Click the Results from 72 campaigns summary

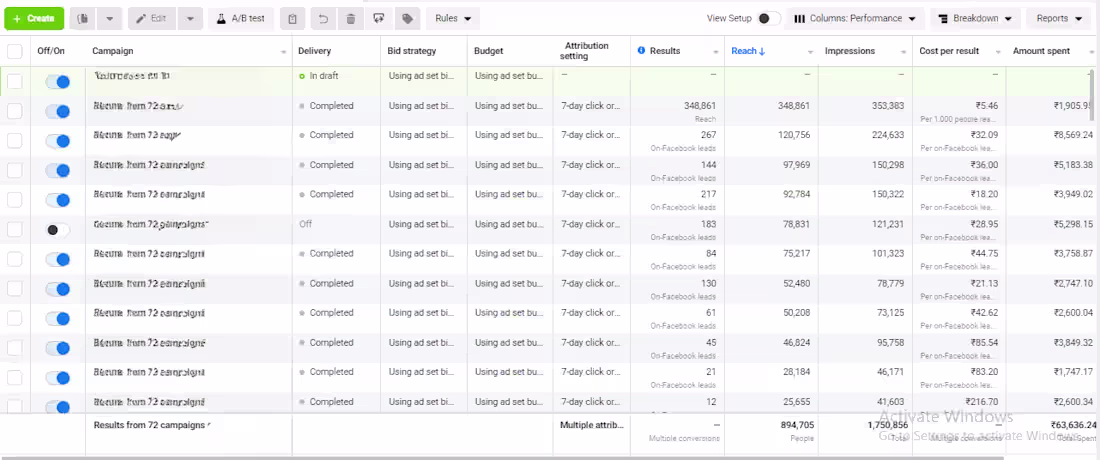point(149,425)
